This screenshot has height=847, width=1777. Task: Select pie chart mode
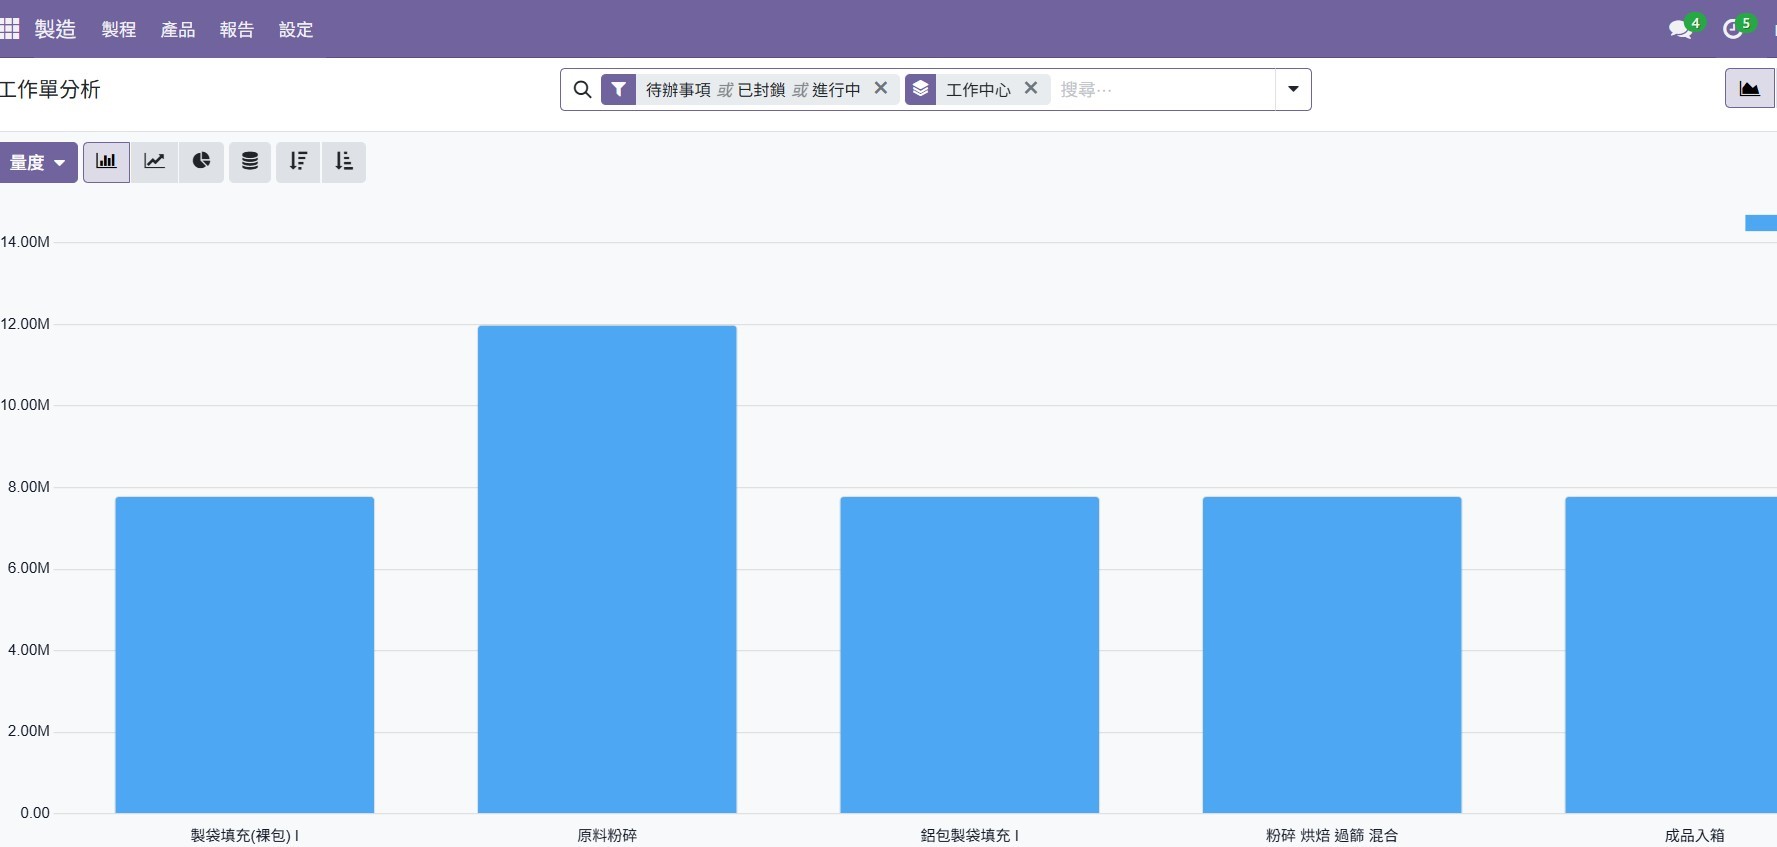202,162
